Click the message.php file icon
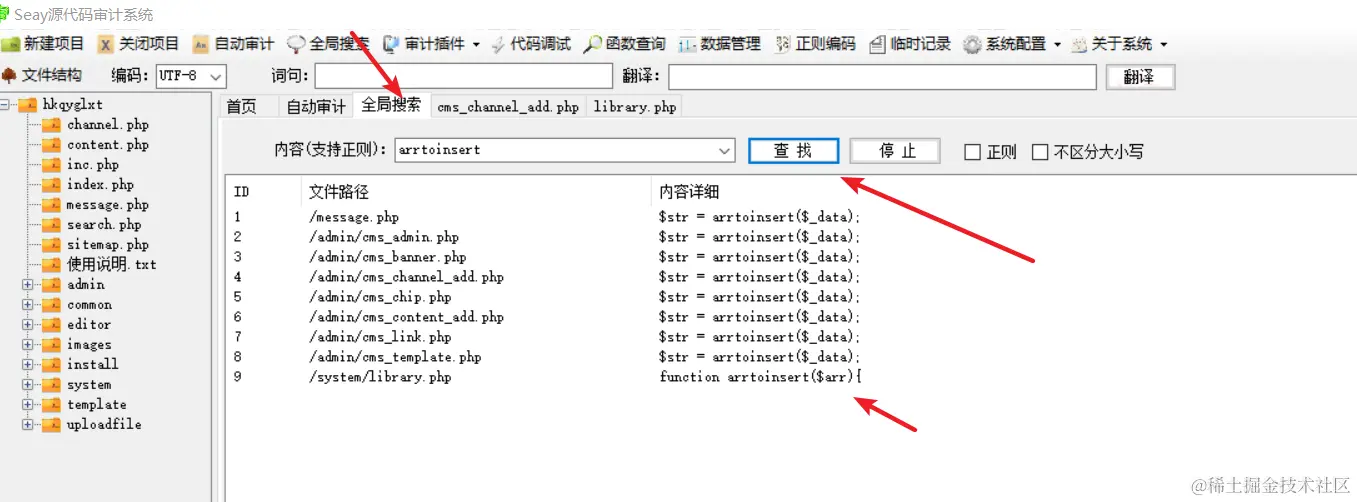The height and width of the screenshot is (502, 1357). 51,205
